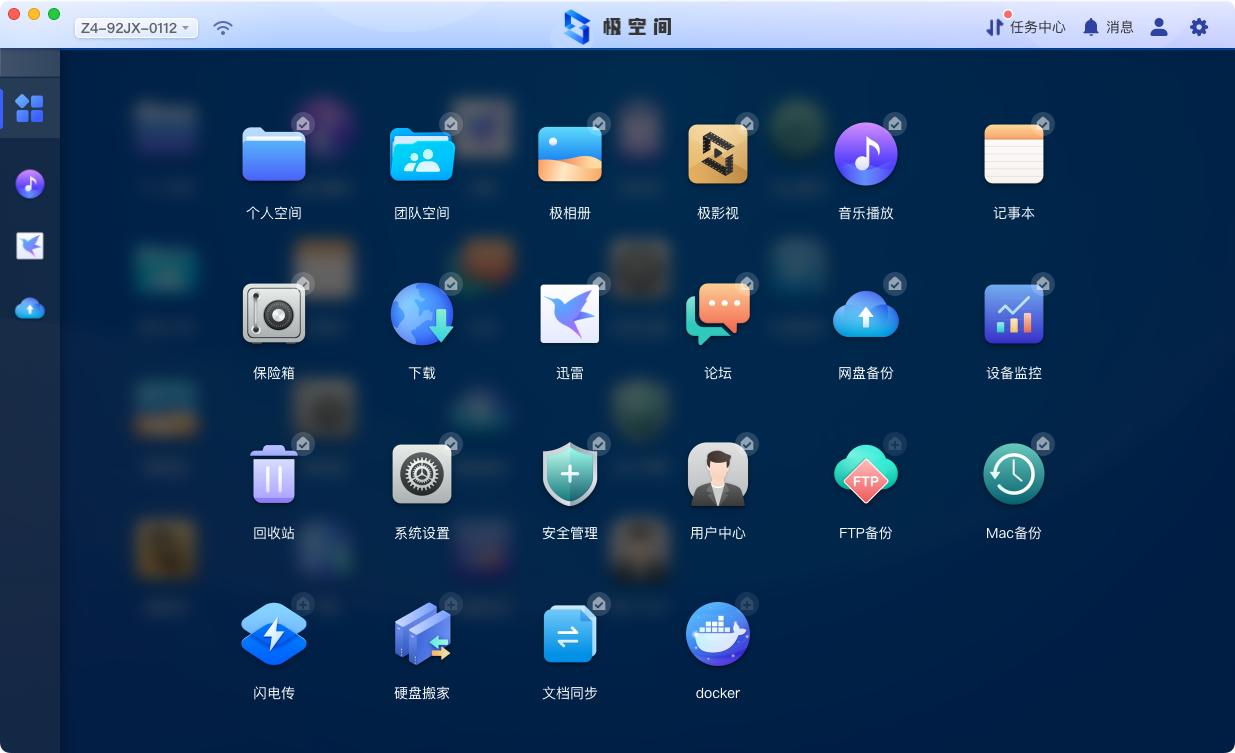Viewport: 1235px width, 753px height.
Task: Open the 个人空间 personal space app
Action: point(273,154)
